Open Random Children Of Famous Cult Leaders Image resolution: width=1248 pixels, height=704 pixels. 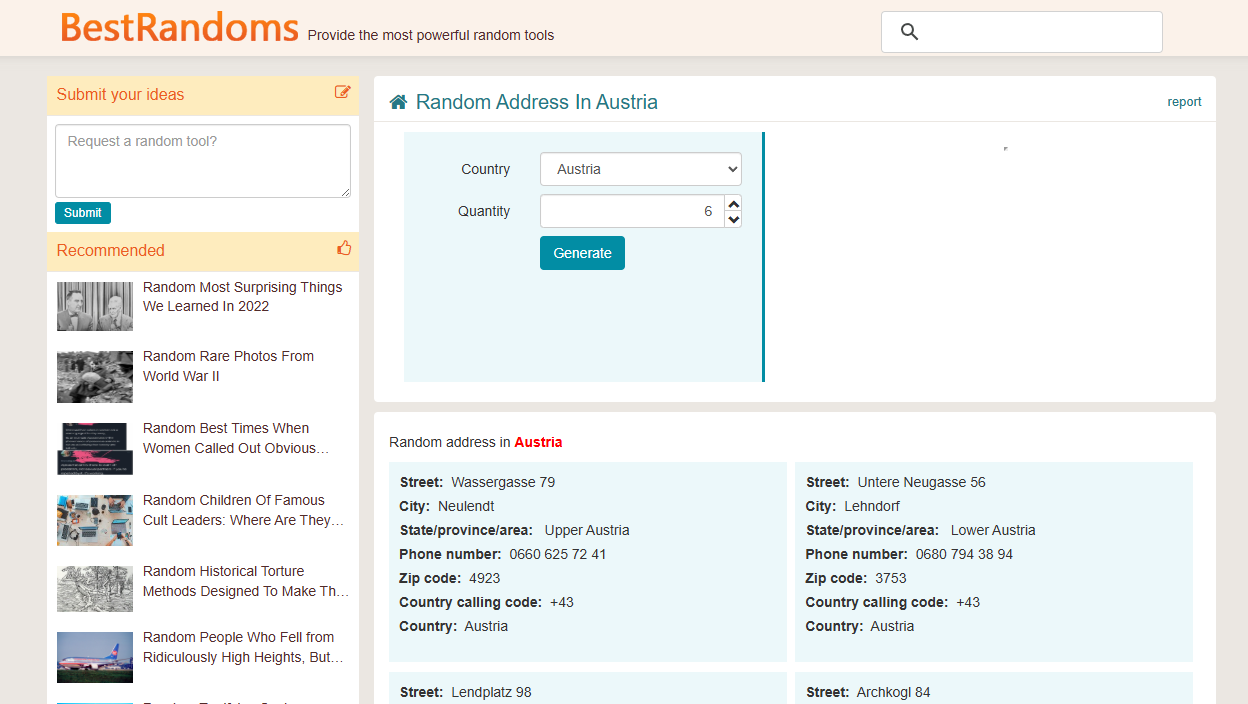[243, 510]
